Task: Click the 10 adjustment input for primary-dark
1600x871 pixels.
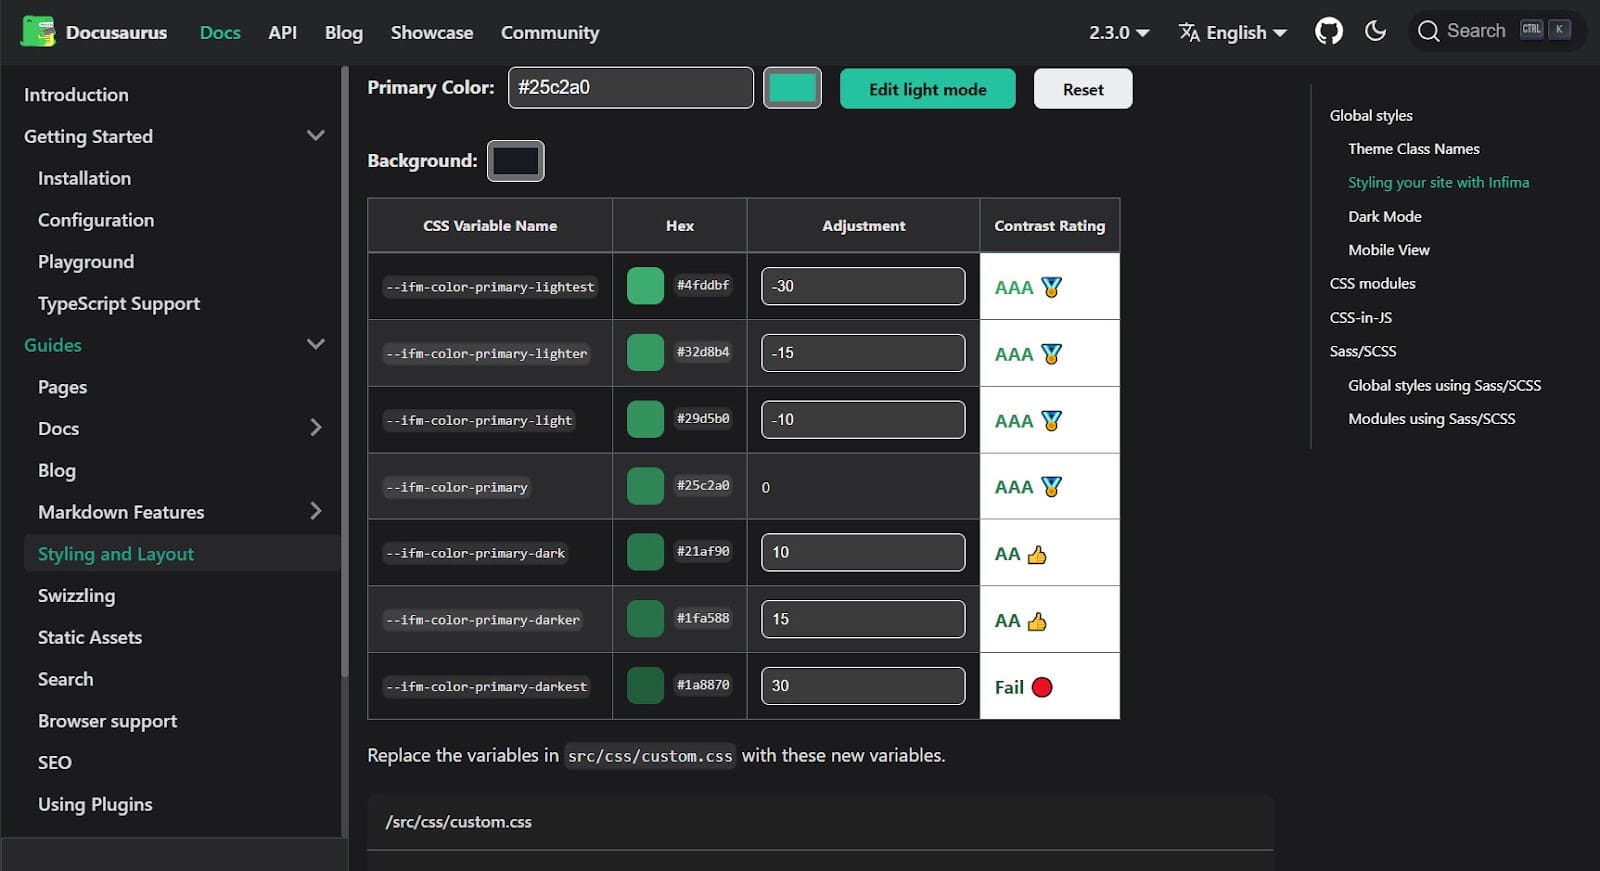Action: [x=863, y=552]
